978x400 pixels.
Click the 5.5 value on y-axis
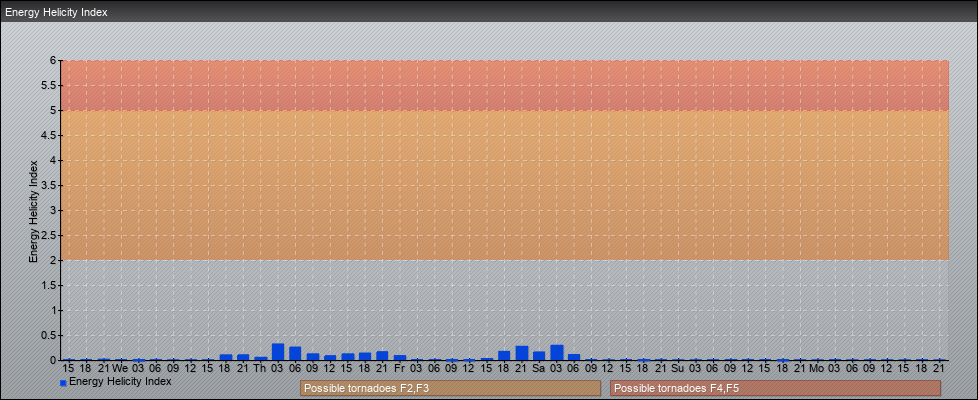point(49,85)
